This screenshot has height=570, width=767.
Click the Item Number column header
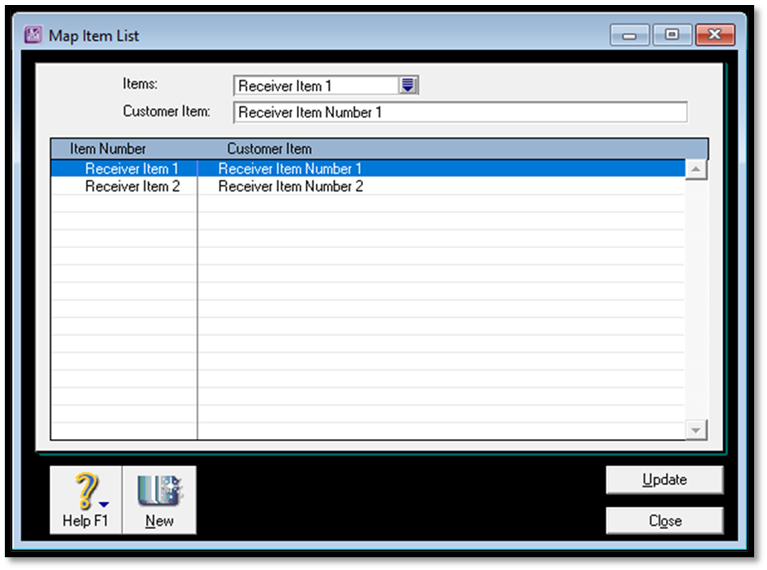[108, 149]
